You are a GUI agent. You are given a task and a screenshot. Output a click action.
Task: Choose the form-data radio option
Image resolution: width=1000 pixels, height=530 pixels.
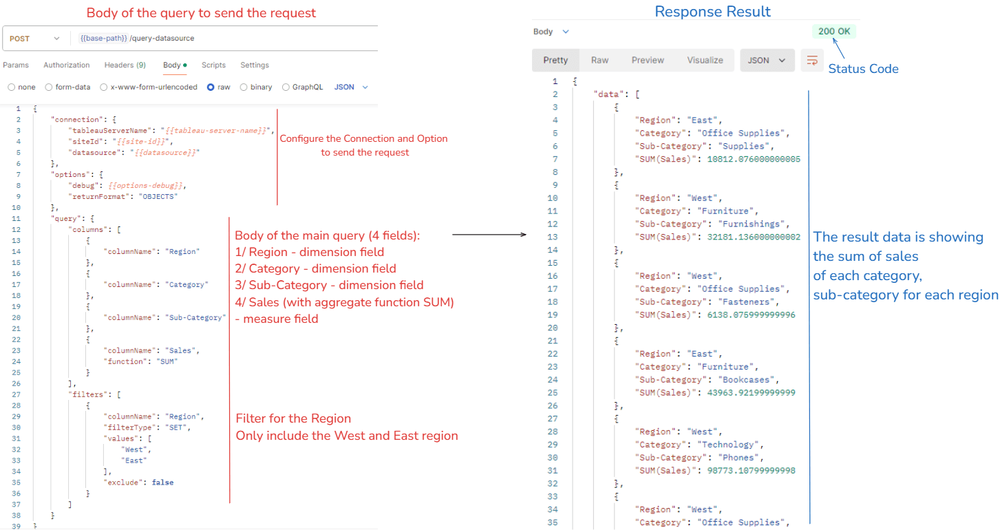click(x=48, y=87)
